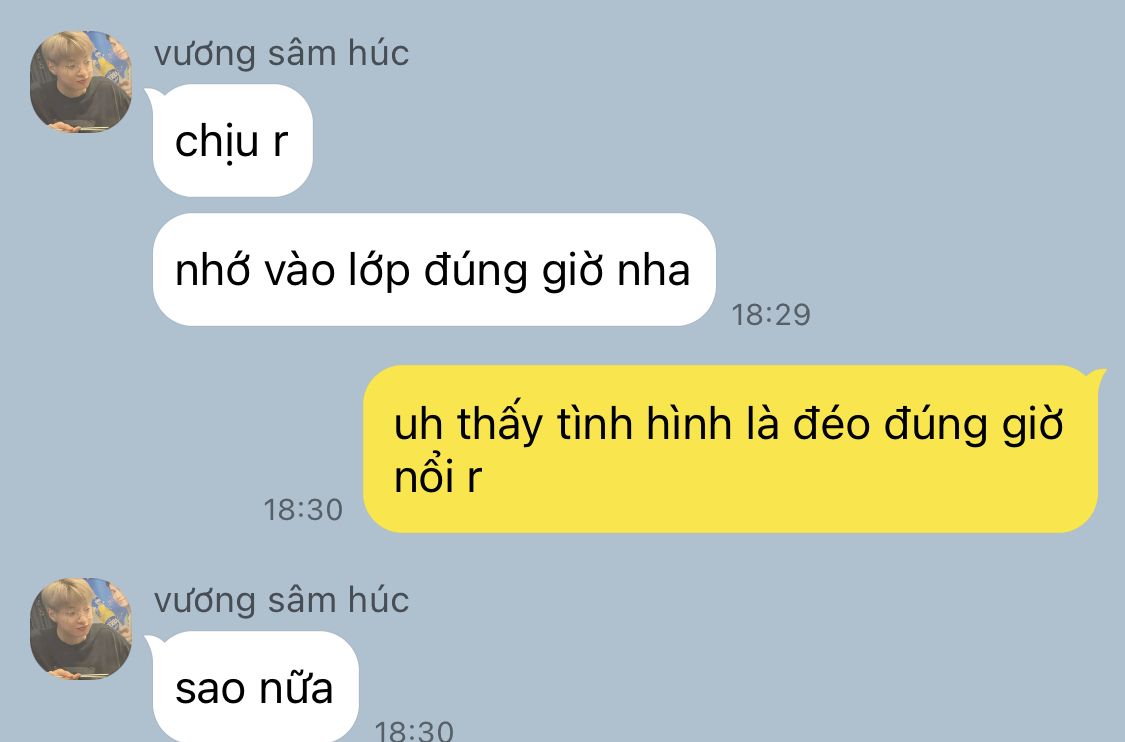Click "nổi r" on the yellow bubble's second line
Viewport: 1125px width, 742px height.
tap(438, 476)
